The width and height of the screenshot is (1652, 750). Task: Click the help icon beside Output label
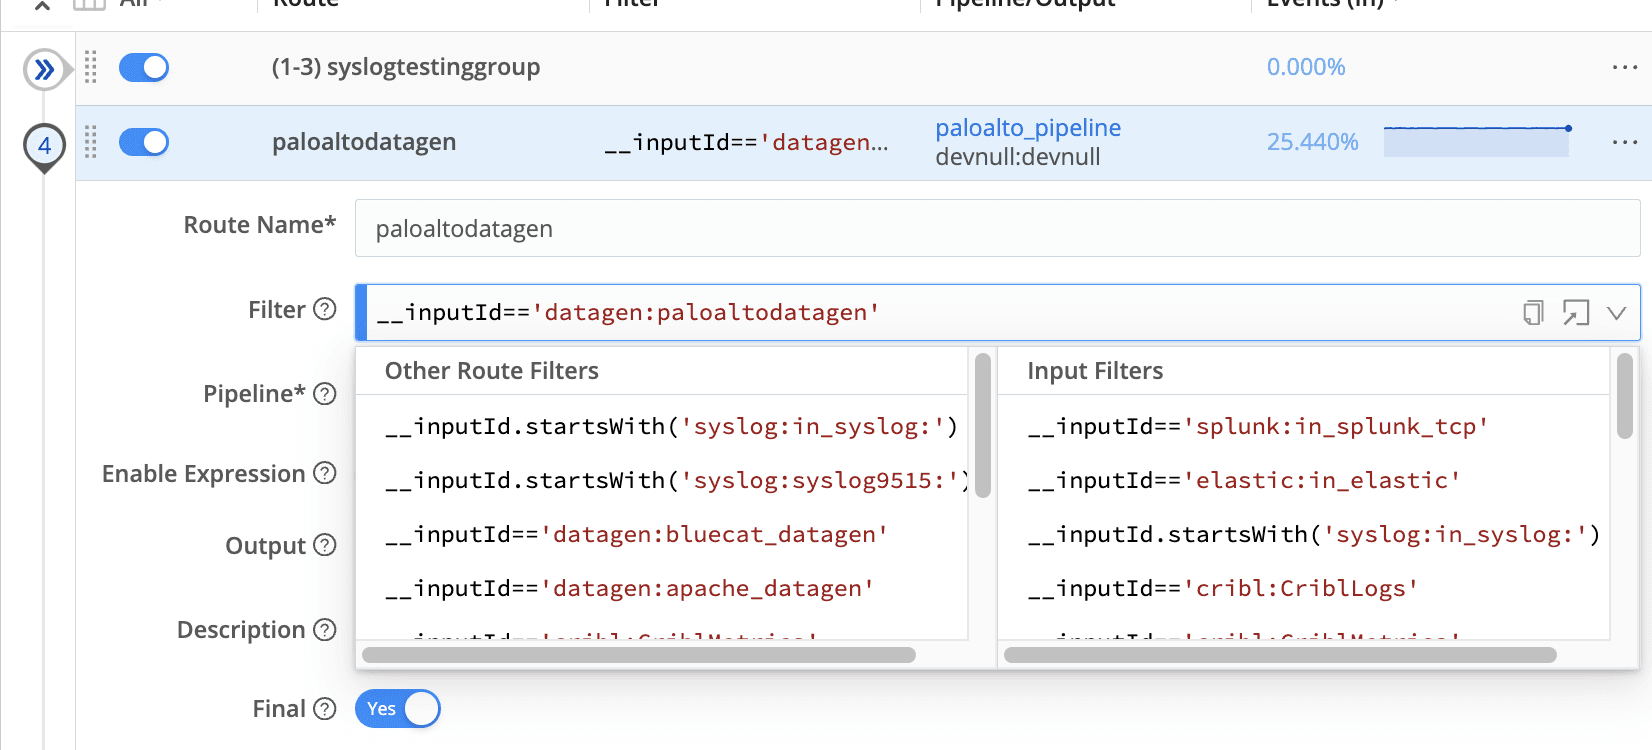tap(325, 545)
